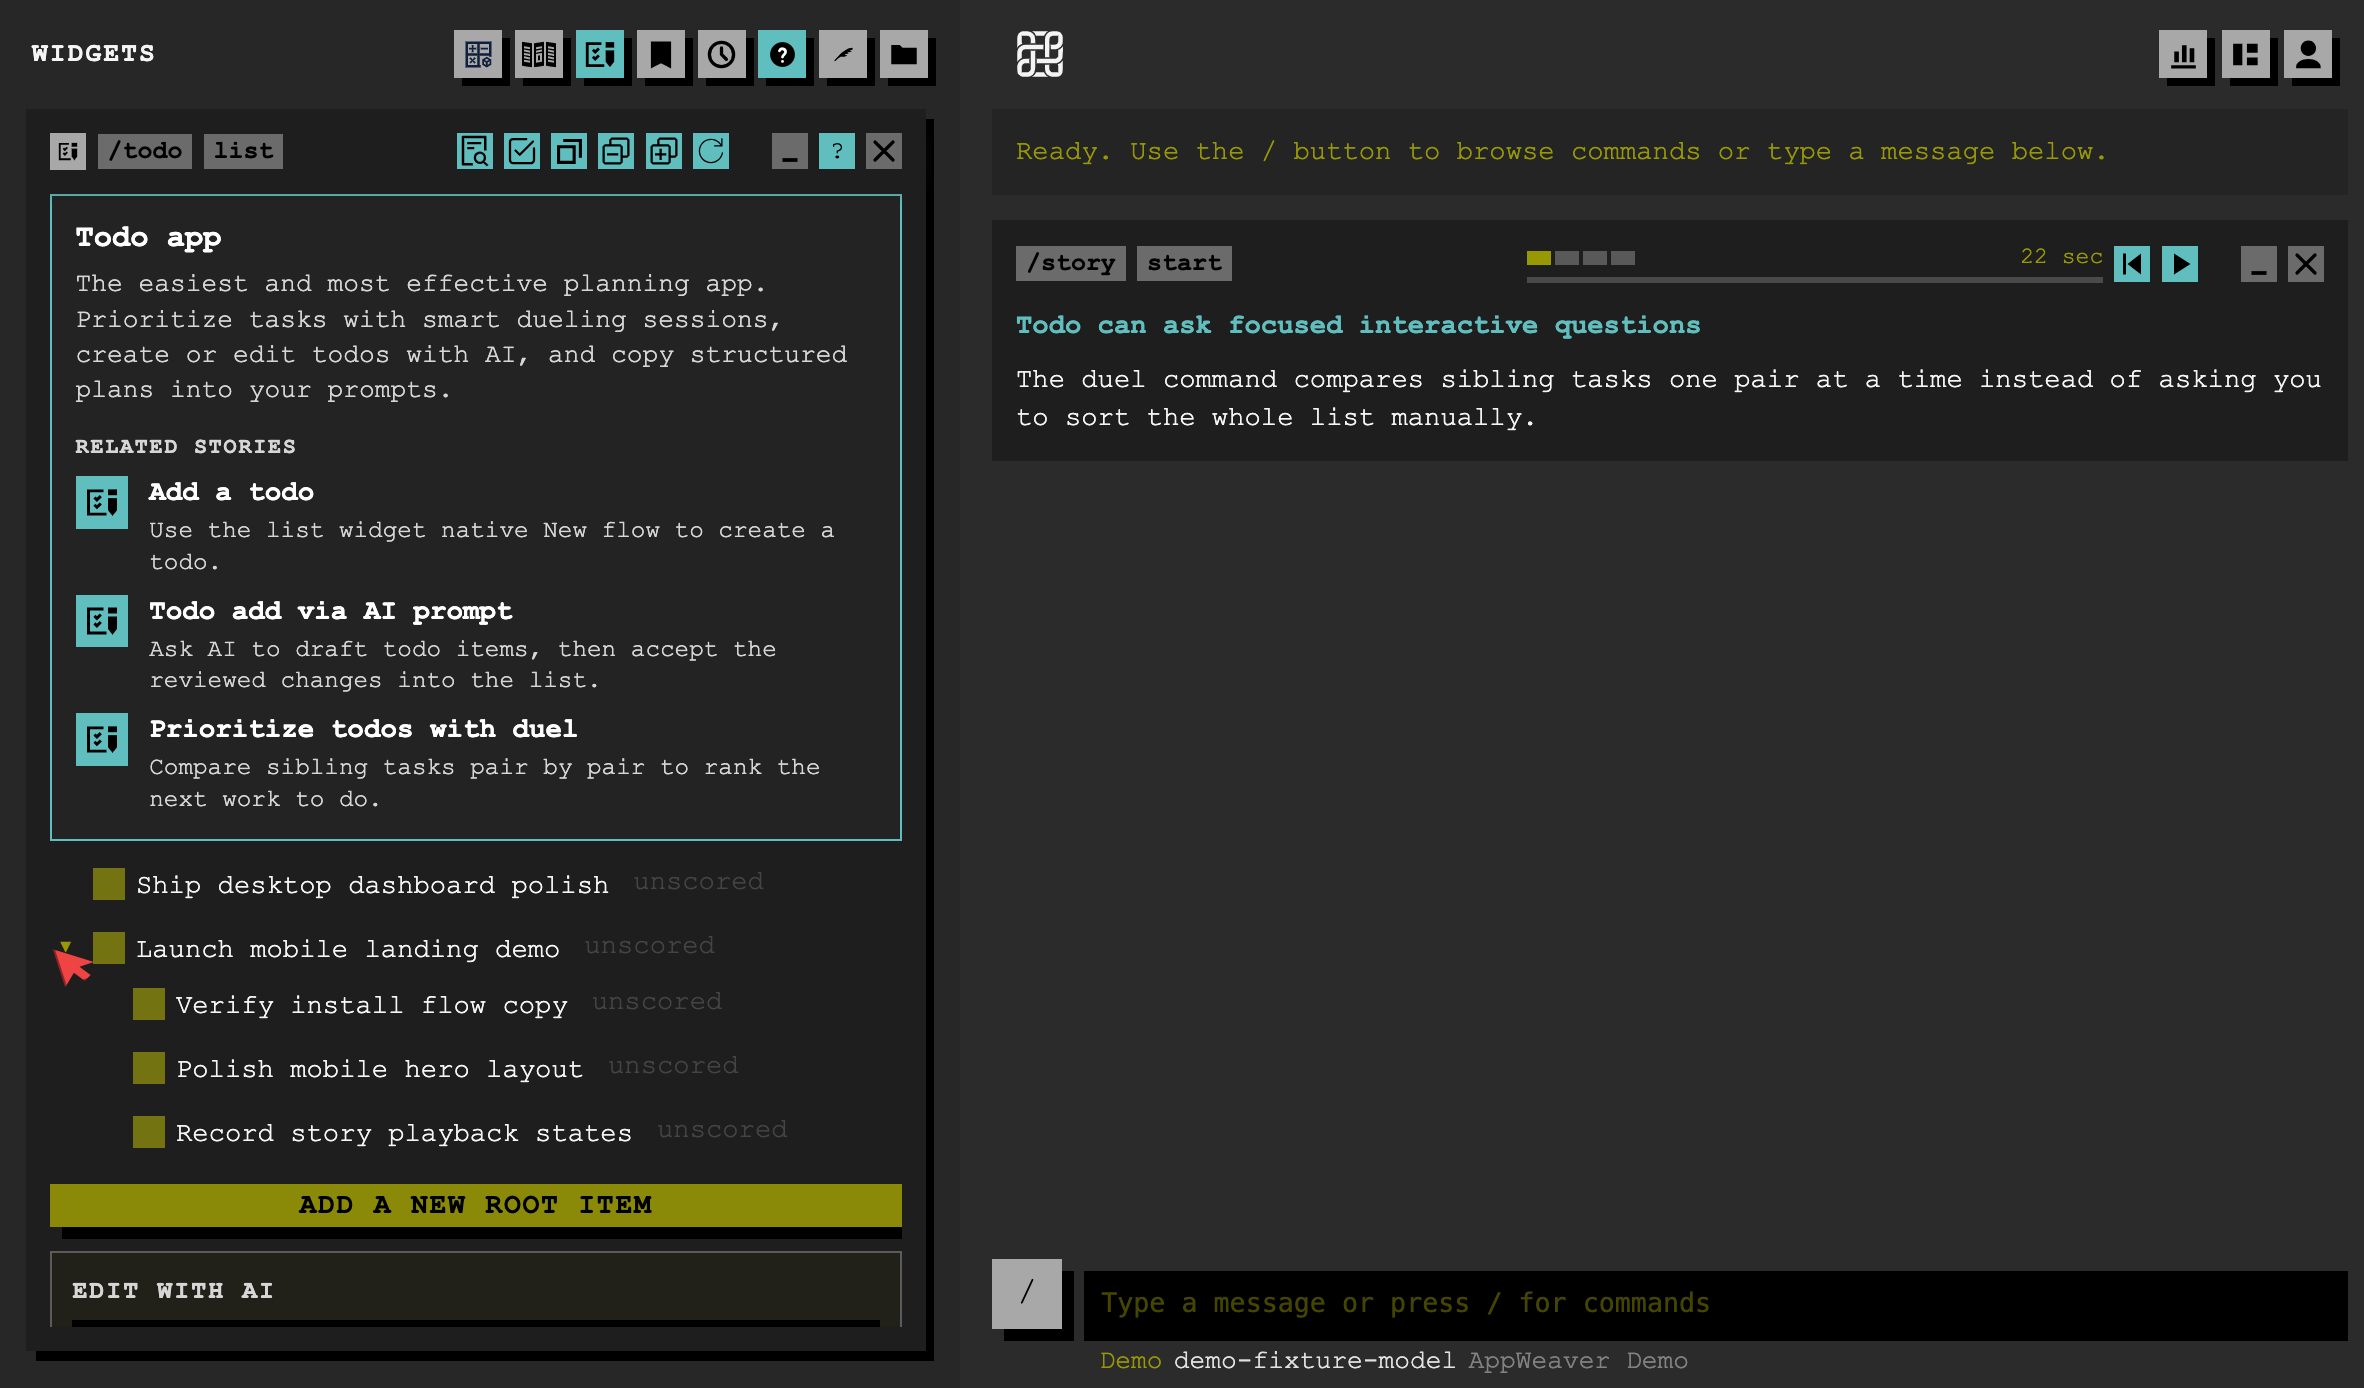Open the layout panels icon

(x=2246, y=54)
